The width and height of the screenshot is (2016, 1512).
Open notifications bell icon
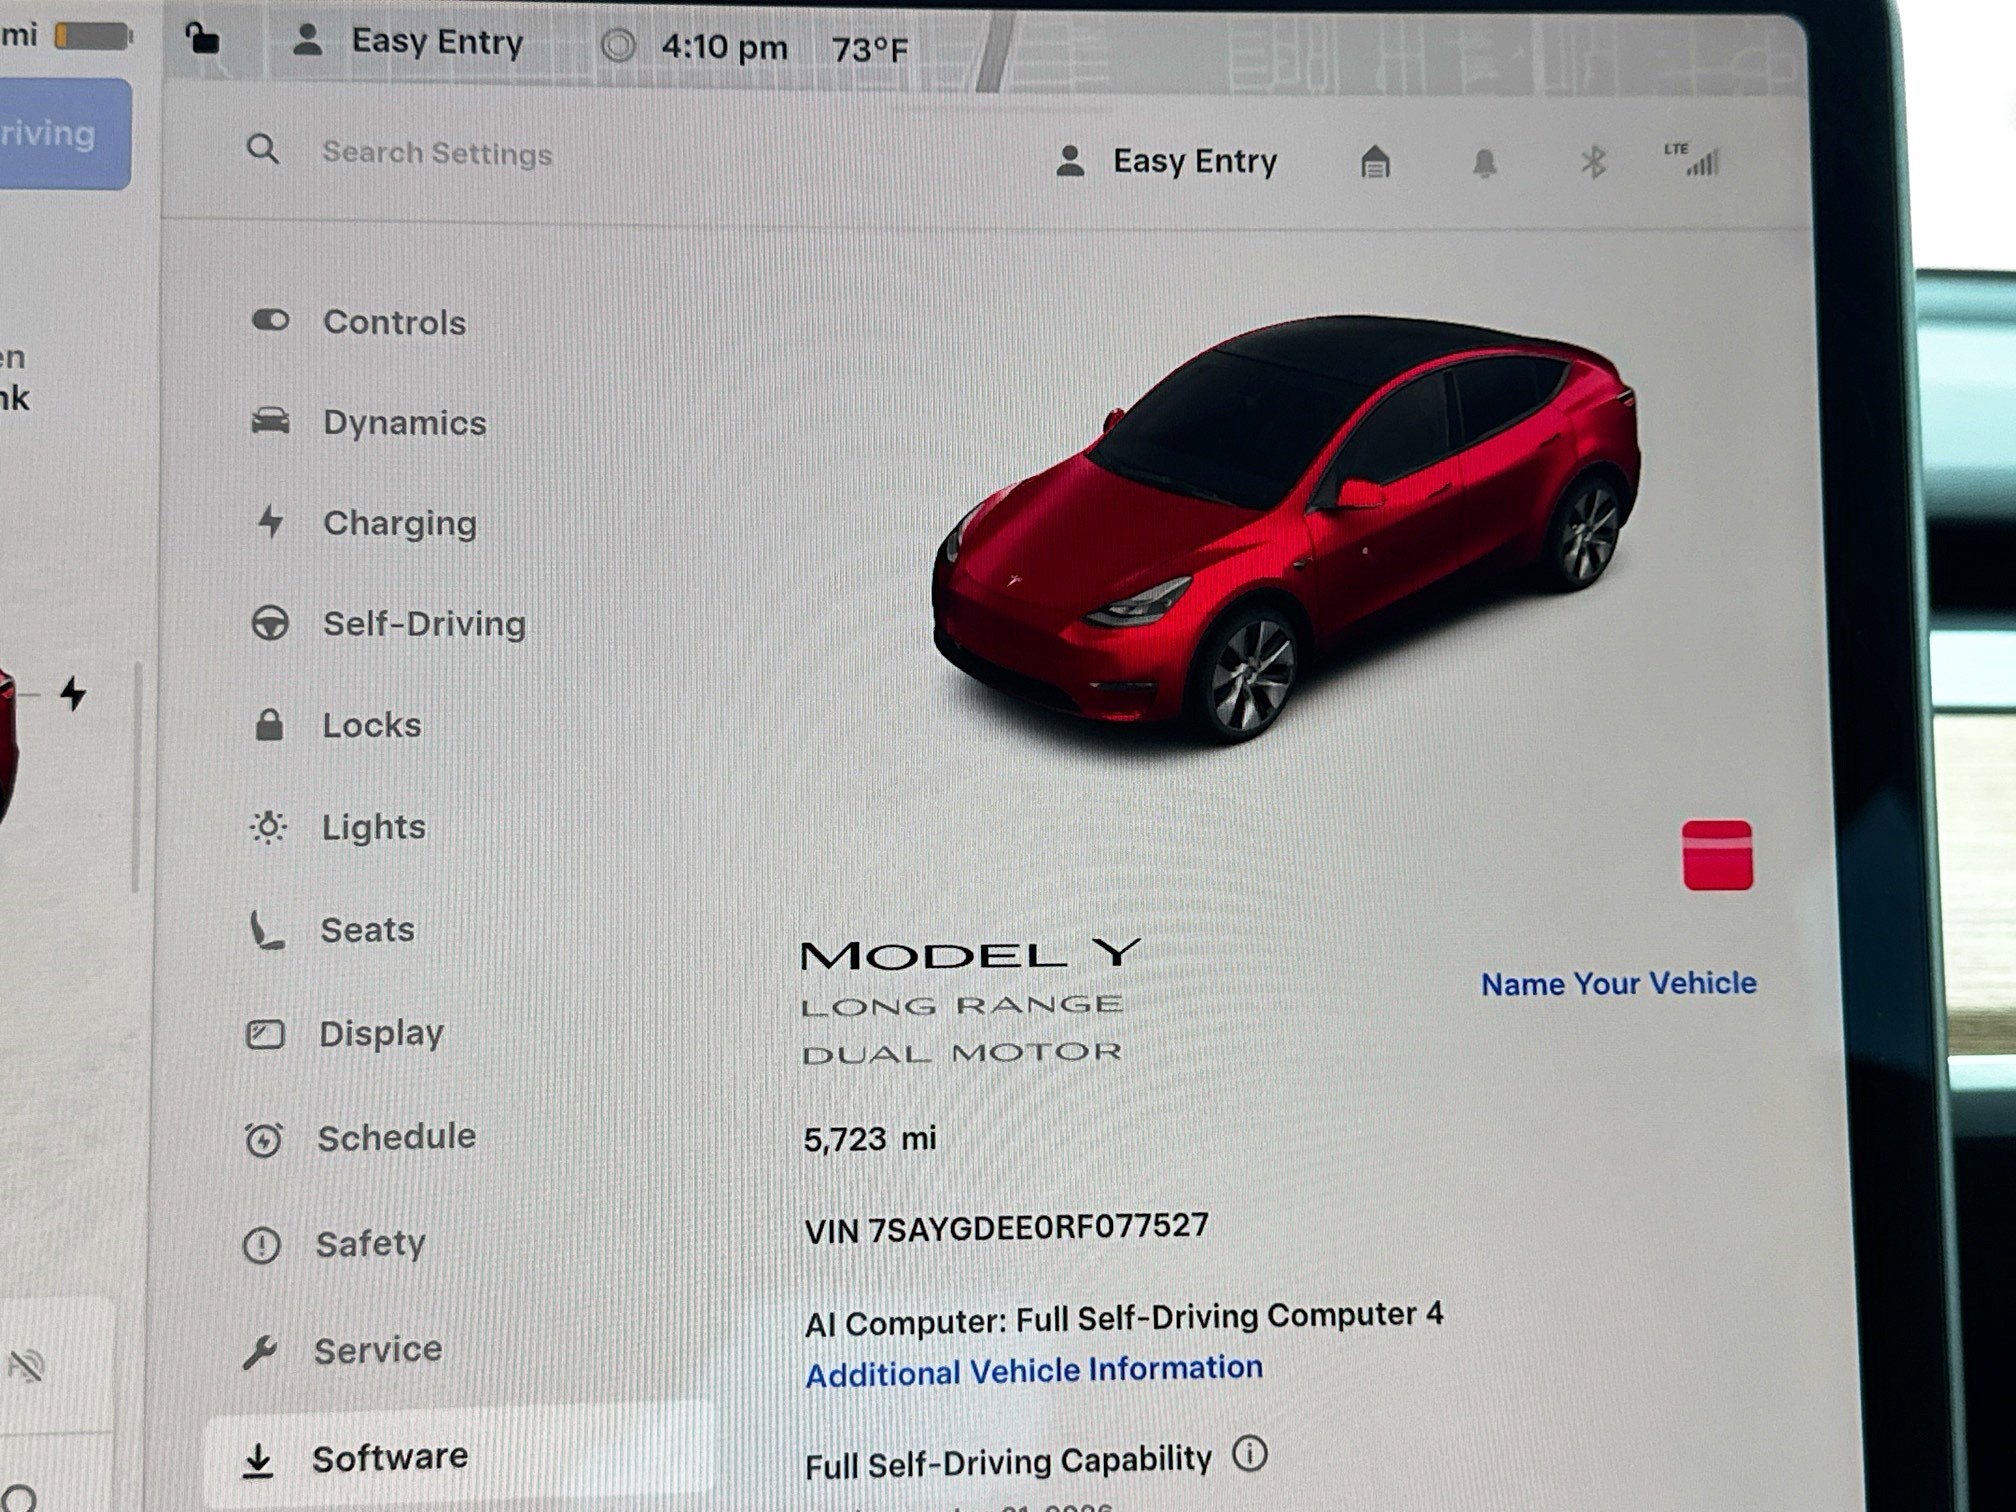click(x=1485, y=162)
